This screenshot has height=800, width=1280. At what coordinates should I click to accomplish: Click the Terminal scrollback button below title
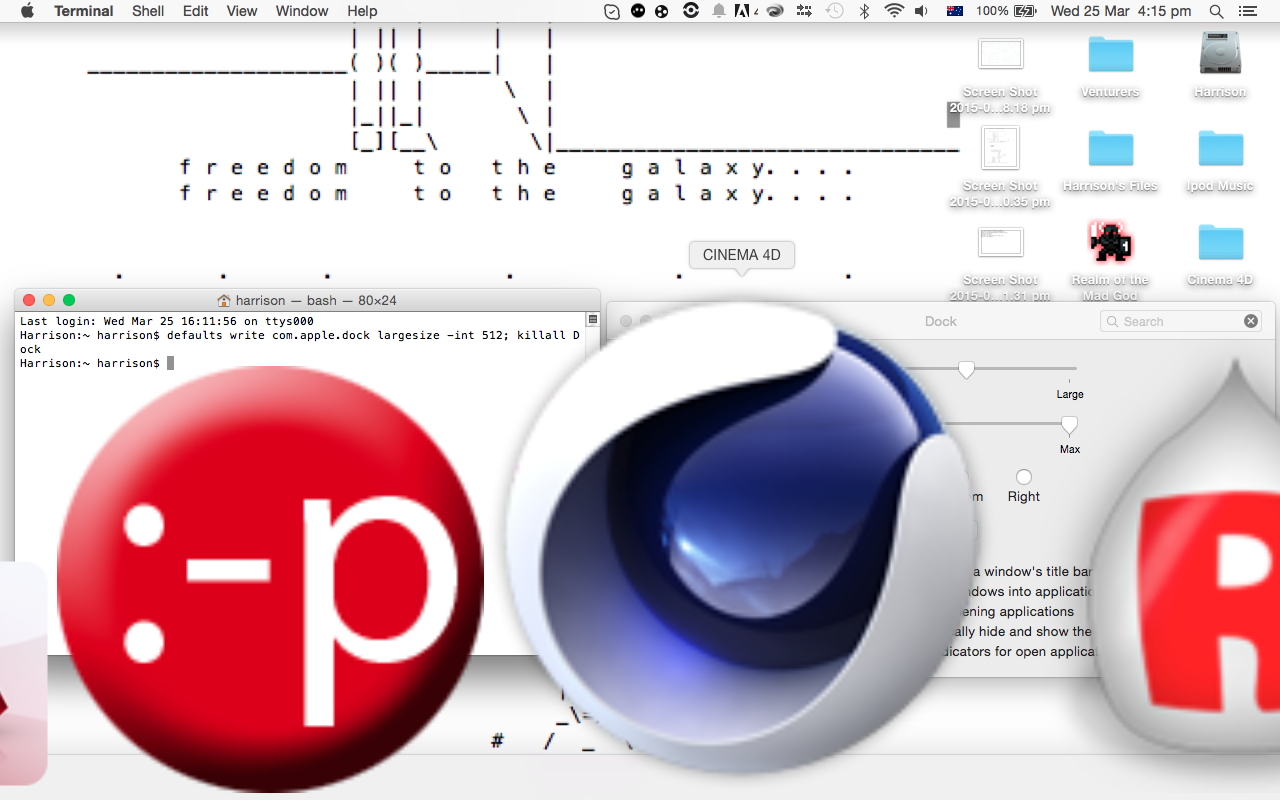(x=592, y=320)
